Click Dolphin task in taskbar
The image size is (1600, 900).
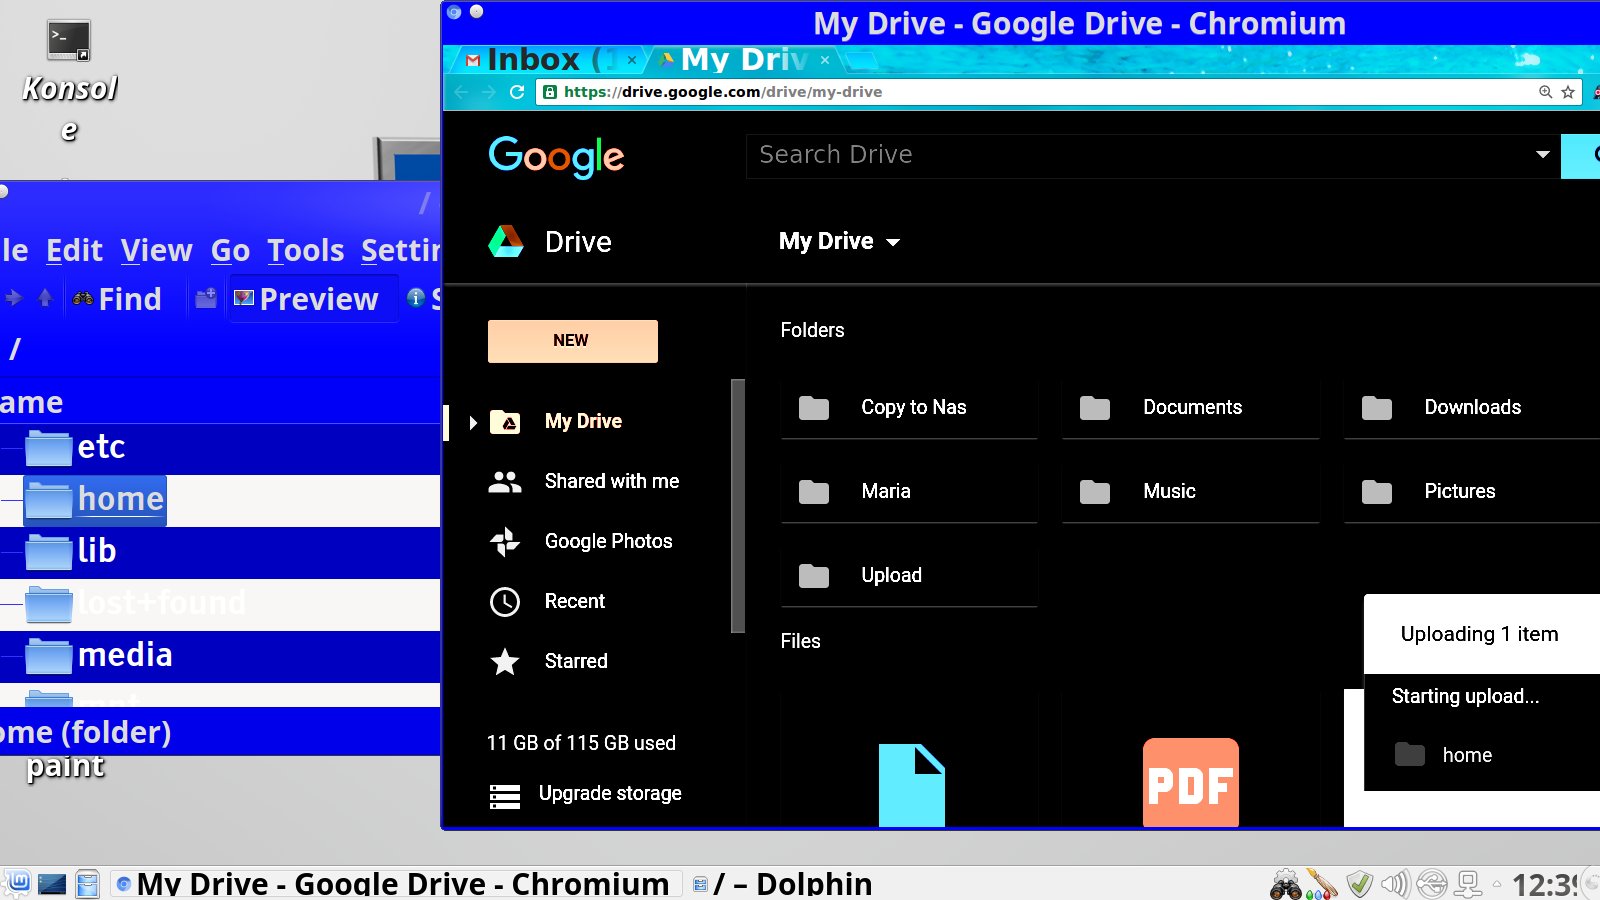pos(782,884)
